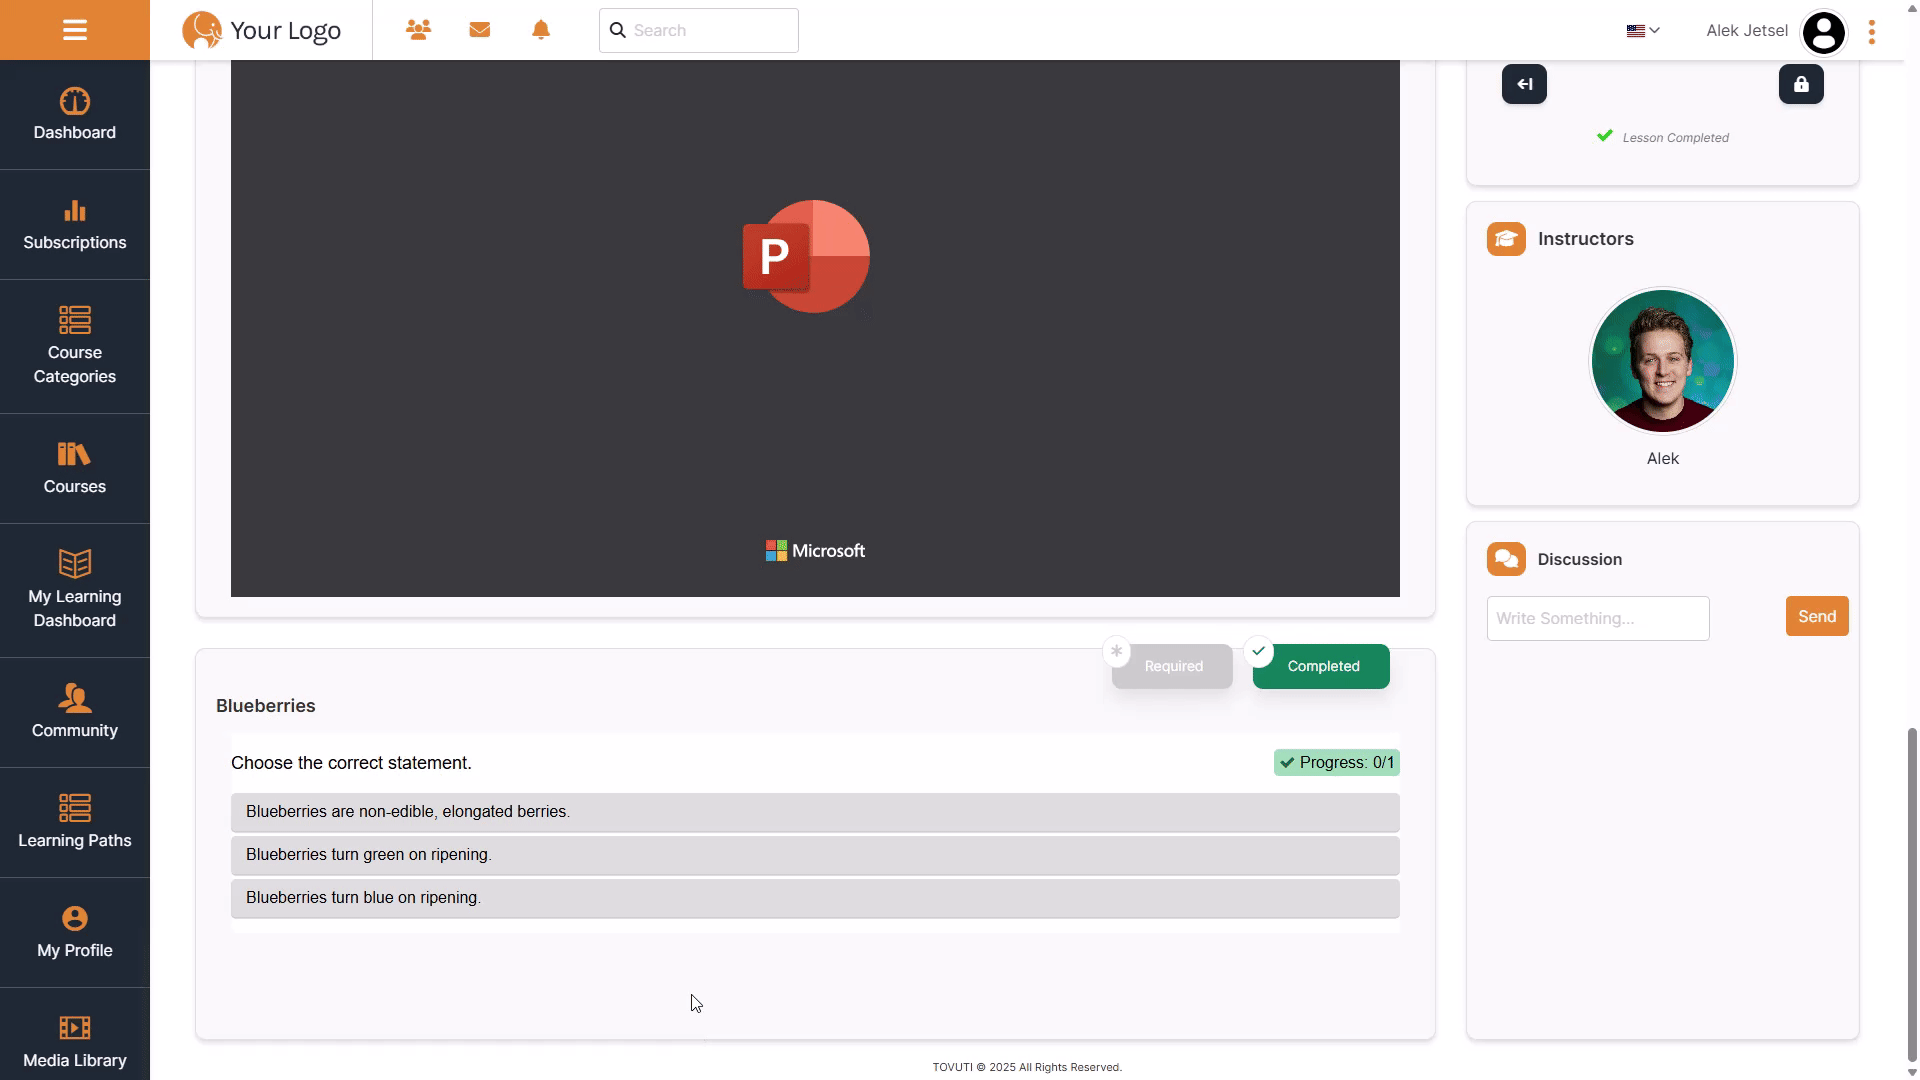Click the TOVUTI copyright footer text
The image size is (1920, 1080).
(x=1027, y=1067)
